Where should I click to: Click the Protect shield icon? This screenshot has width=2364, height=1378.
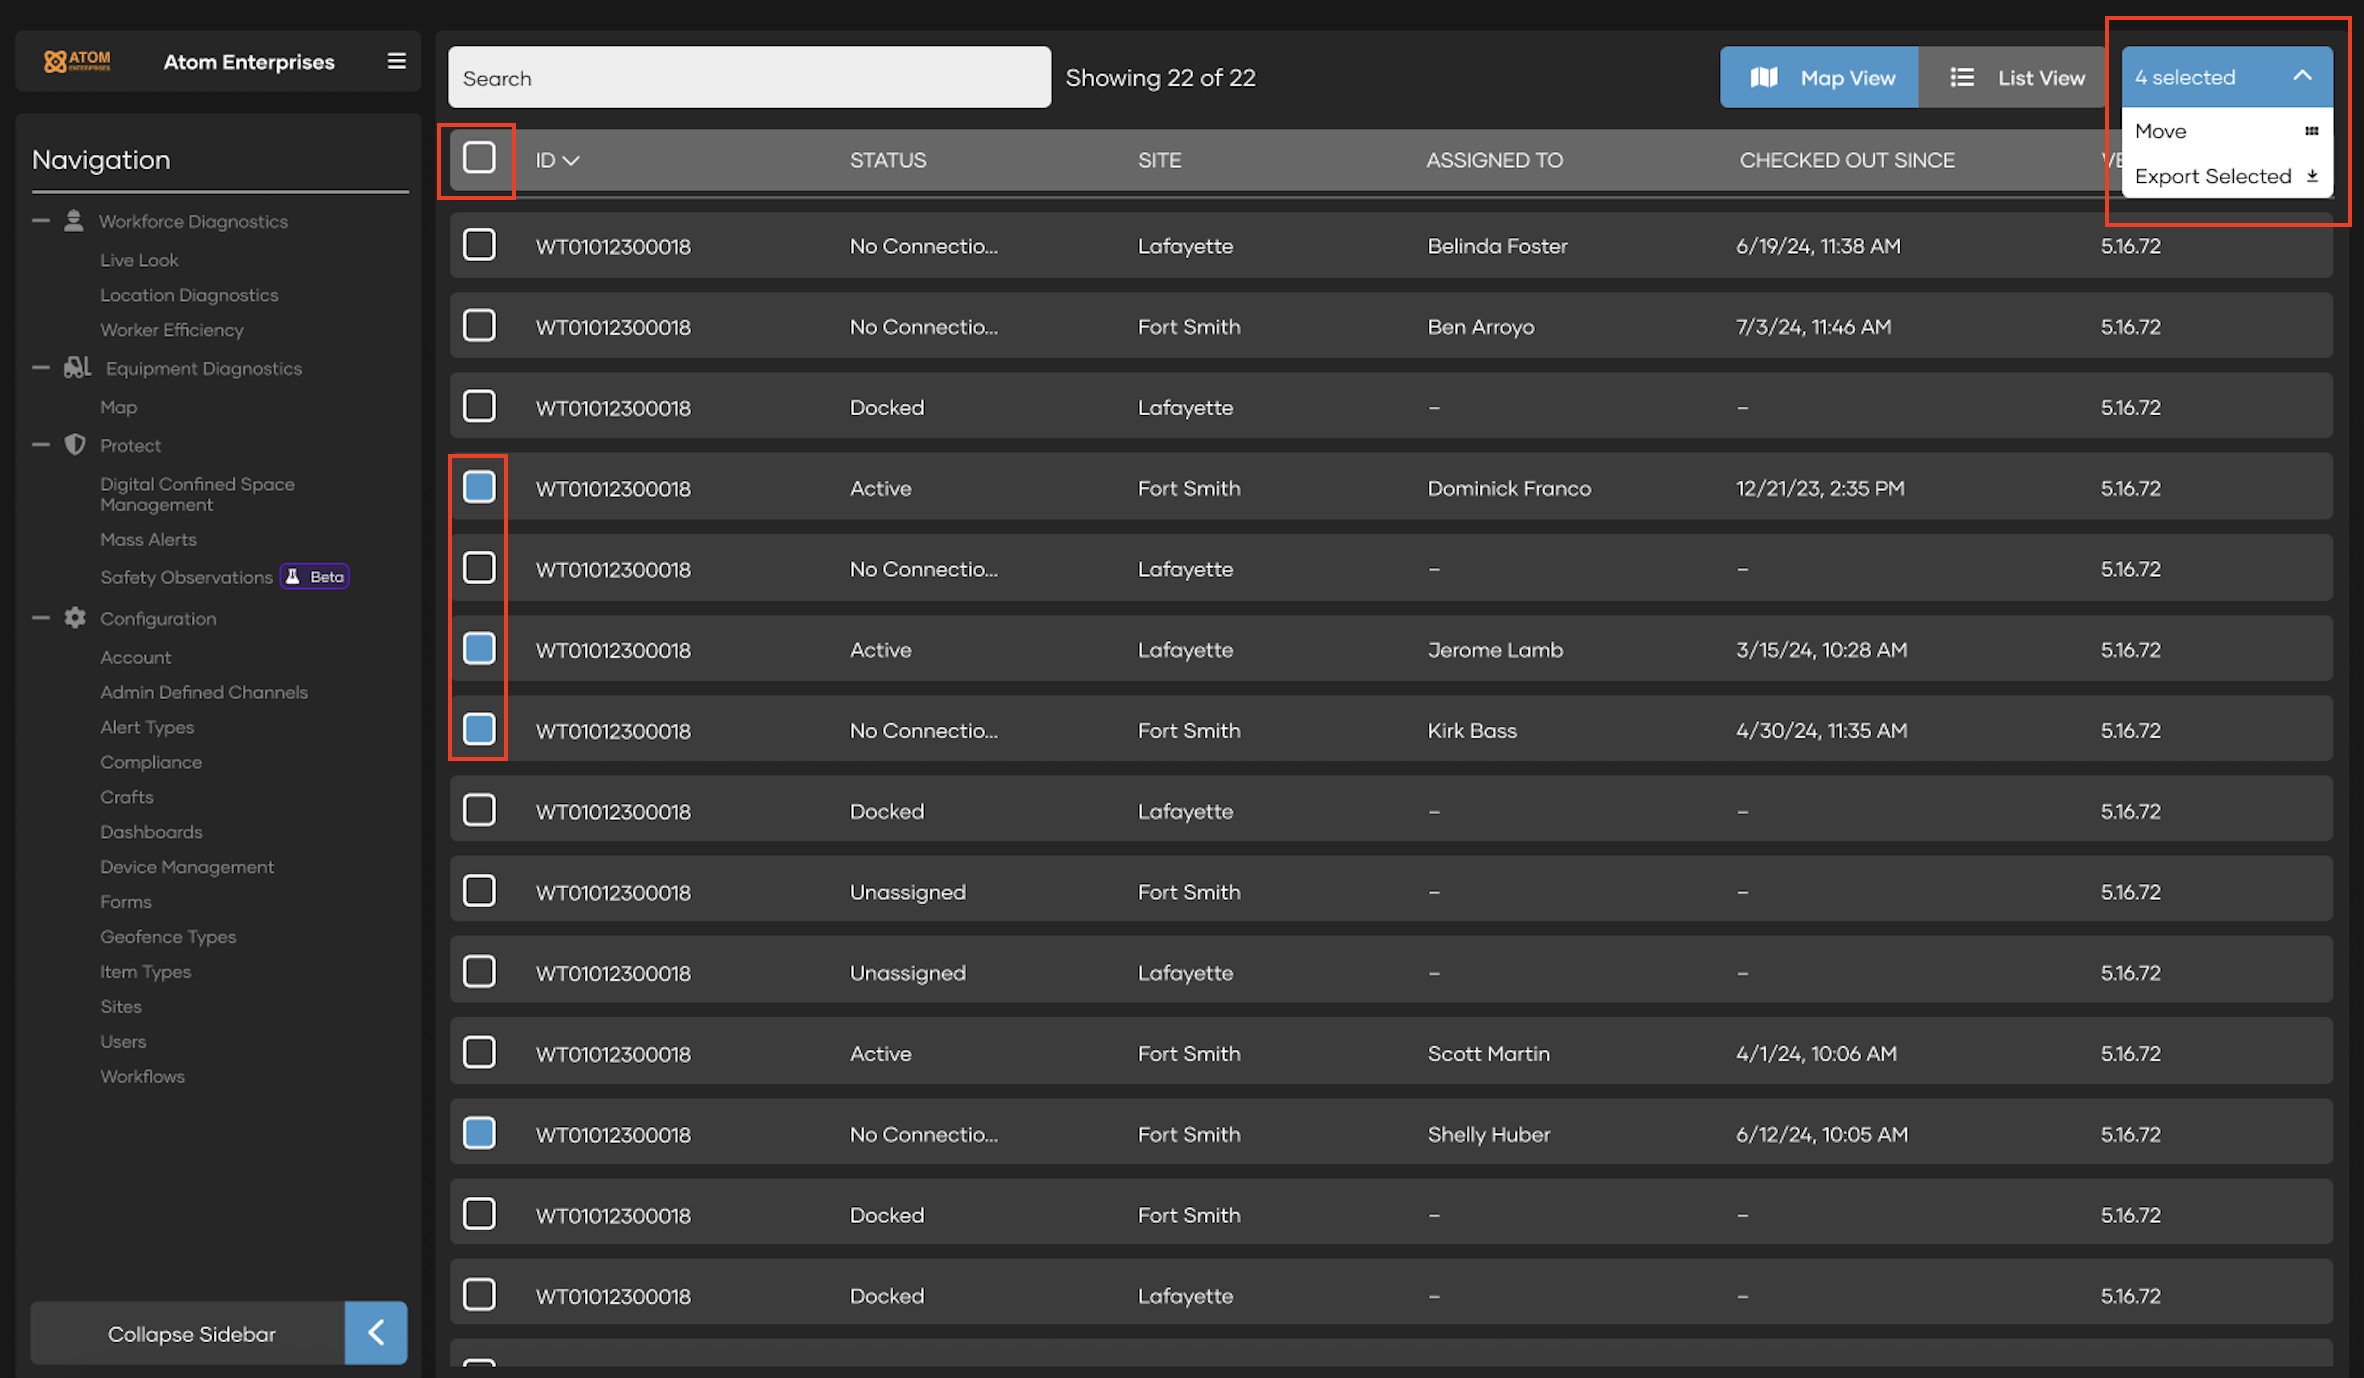point(75,445)
